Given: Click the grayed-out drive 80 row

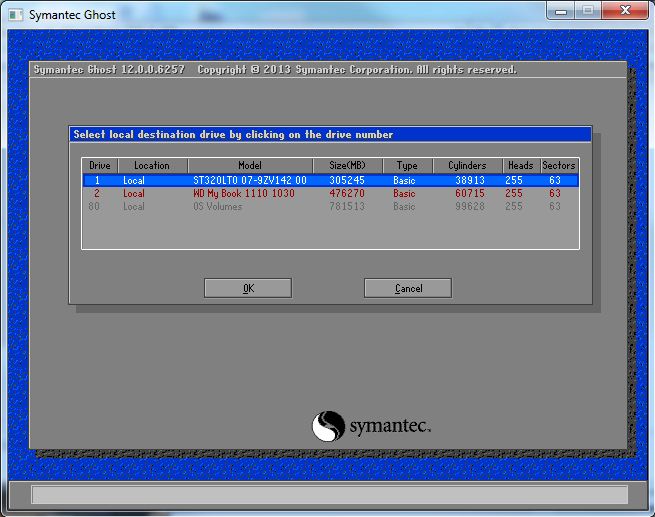Looking at the screenshot, I should coord(330,206).
